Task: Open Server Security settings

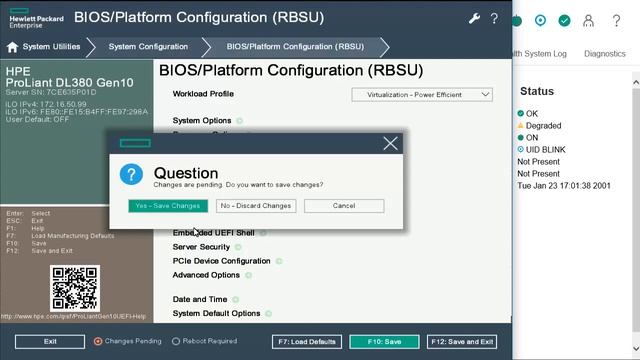Action: click(201, 247)
